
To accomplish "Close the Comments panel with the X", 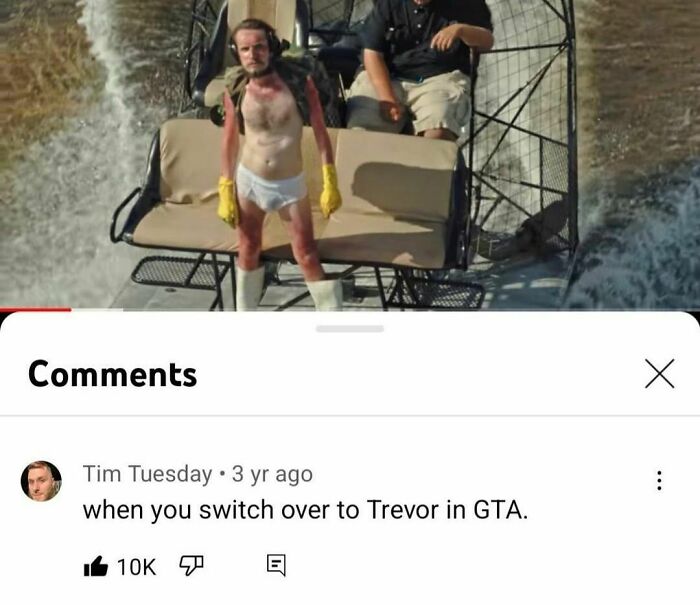I will coord(659,373).
